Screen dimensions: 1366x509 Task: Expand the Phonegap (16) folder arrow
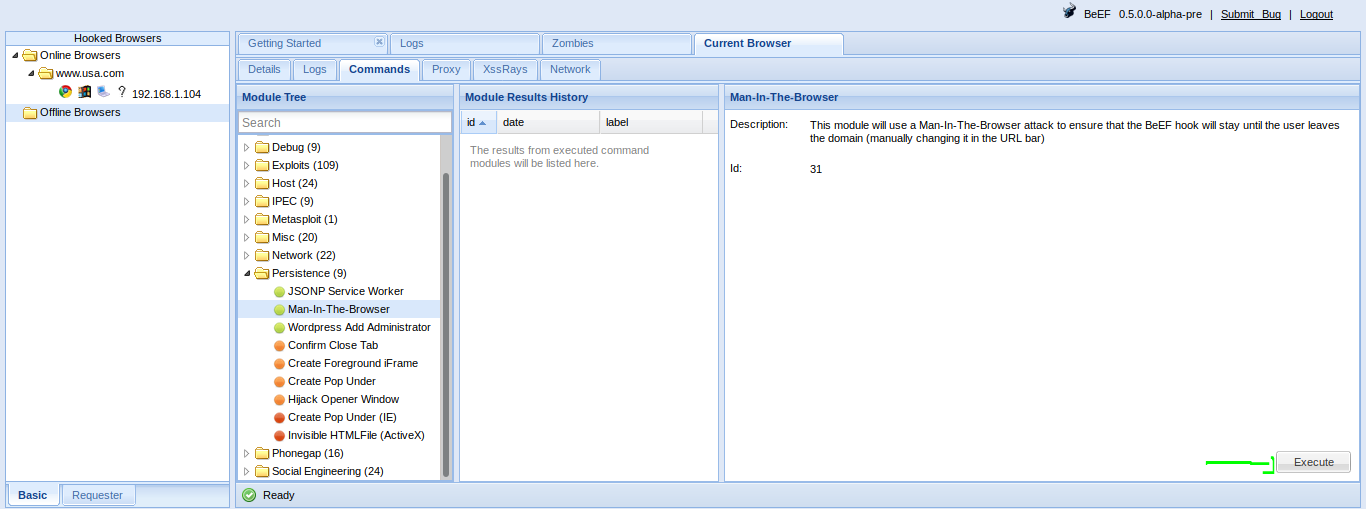(x=247, y=453)
